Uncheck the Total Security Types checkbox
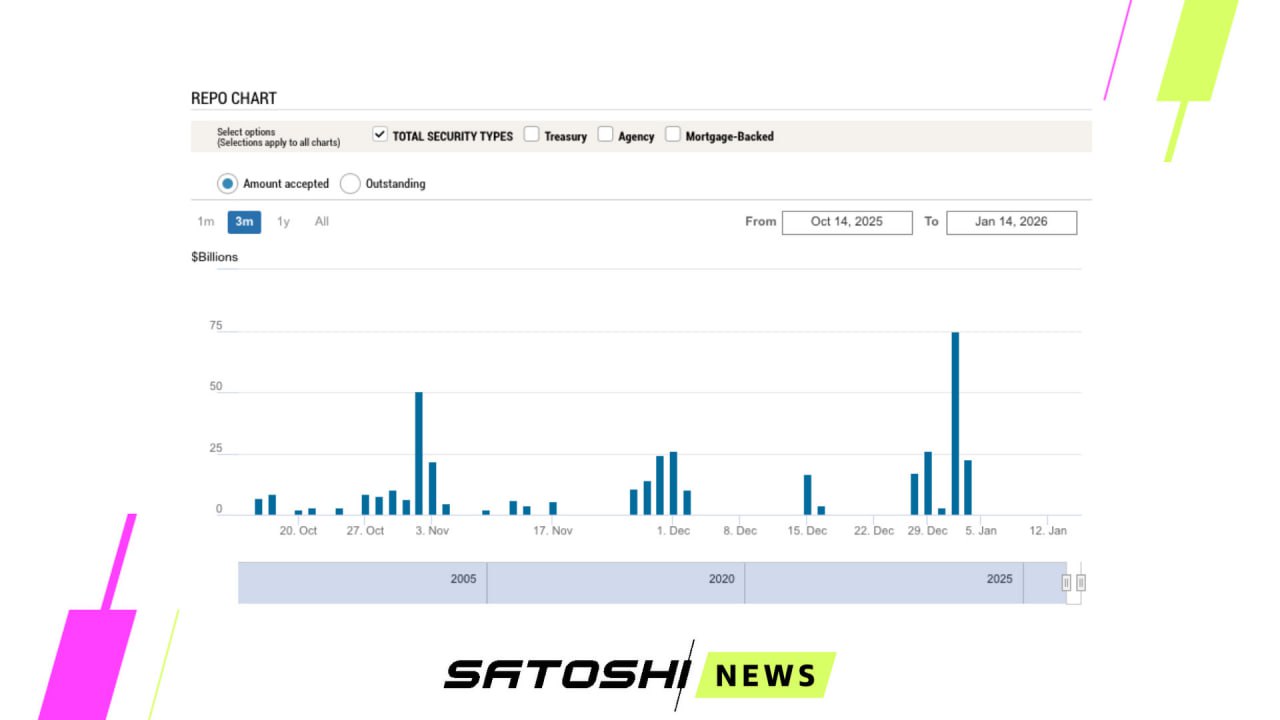This screenshot has width=1280, height=720. click(380, 135)
